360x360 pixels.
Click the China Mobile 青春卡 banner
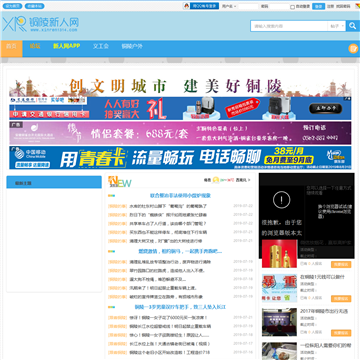[180, 157]
